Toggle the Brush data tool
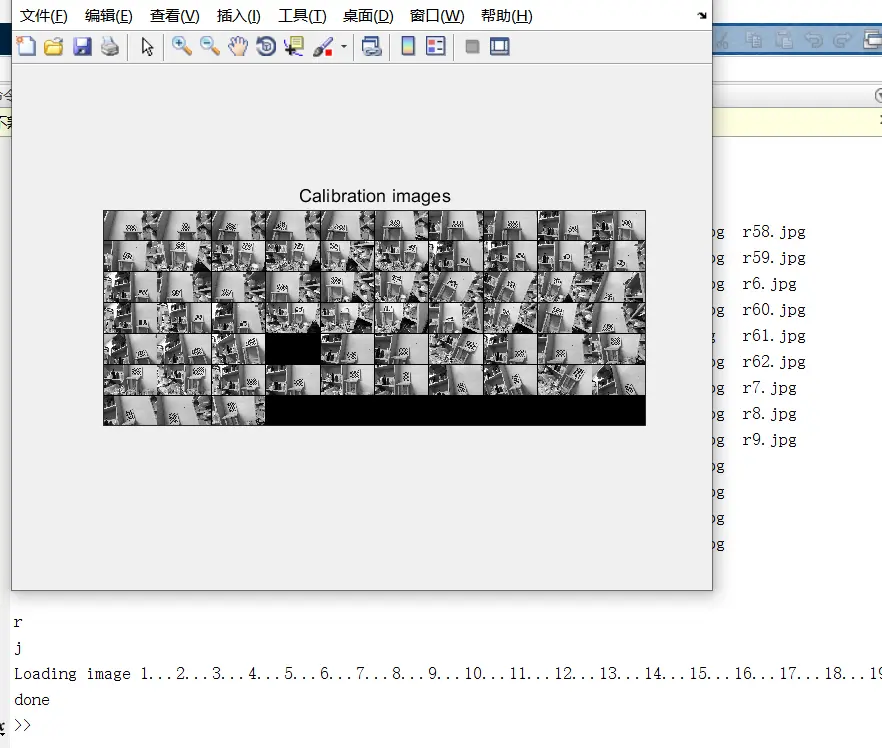The height and width of the screenshot is (748, 882). [x=323, y=46]
